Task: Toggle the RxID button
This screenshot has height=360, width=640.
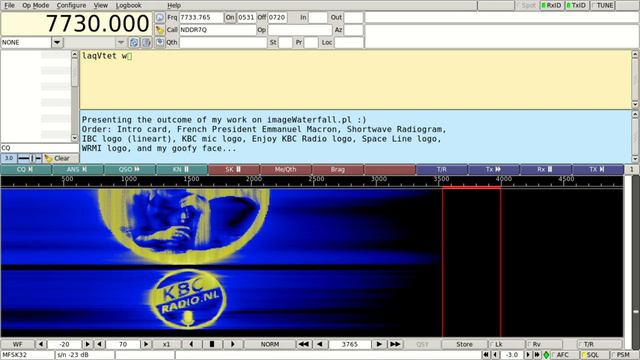Action: coord(551,5)
